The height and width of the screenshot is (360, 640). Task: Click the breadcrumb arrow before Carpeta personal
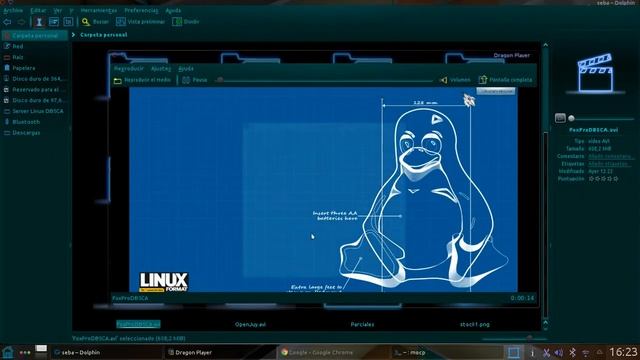click(x=73, y=35)
